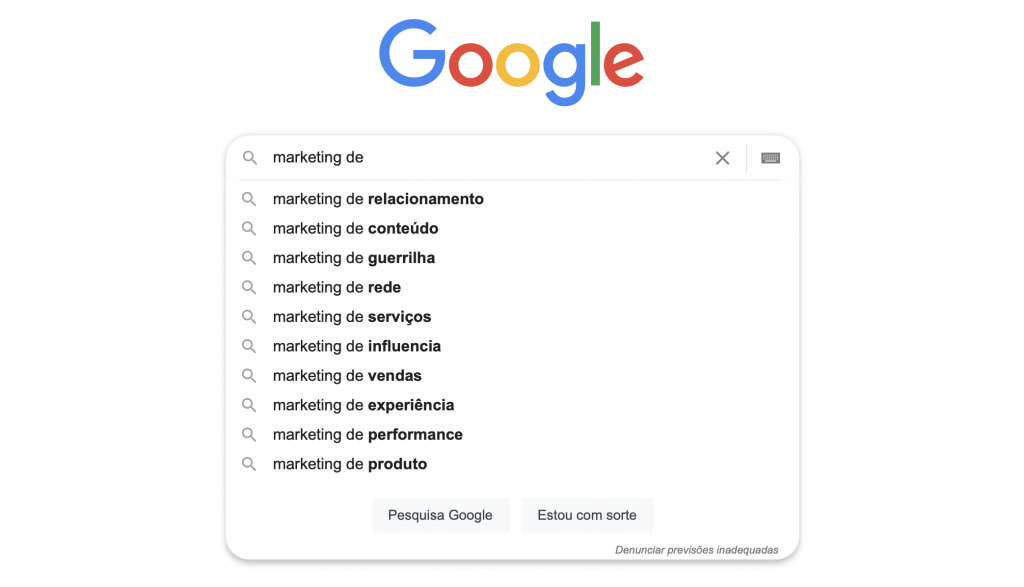Click magnifier icon beside serviços suggestion
Image resolution: width=1024 pixels, height=587 pixels.
click(250, 317)
